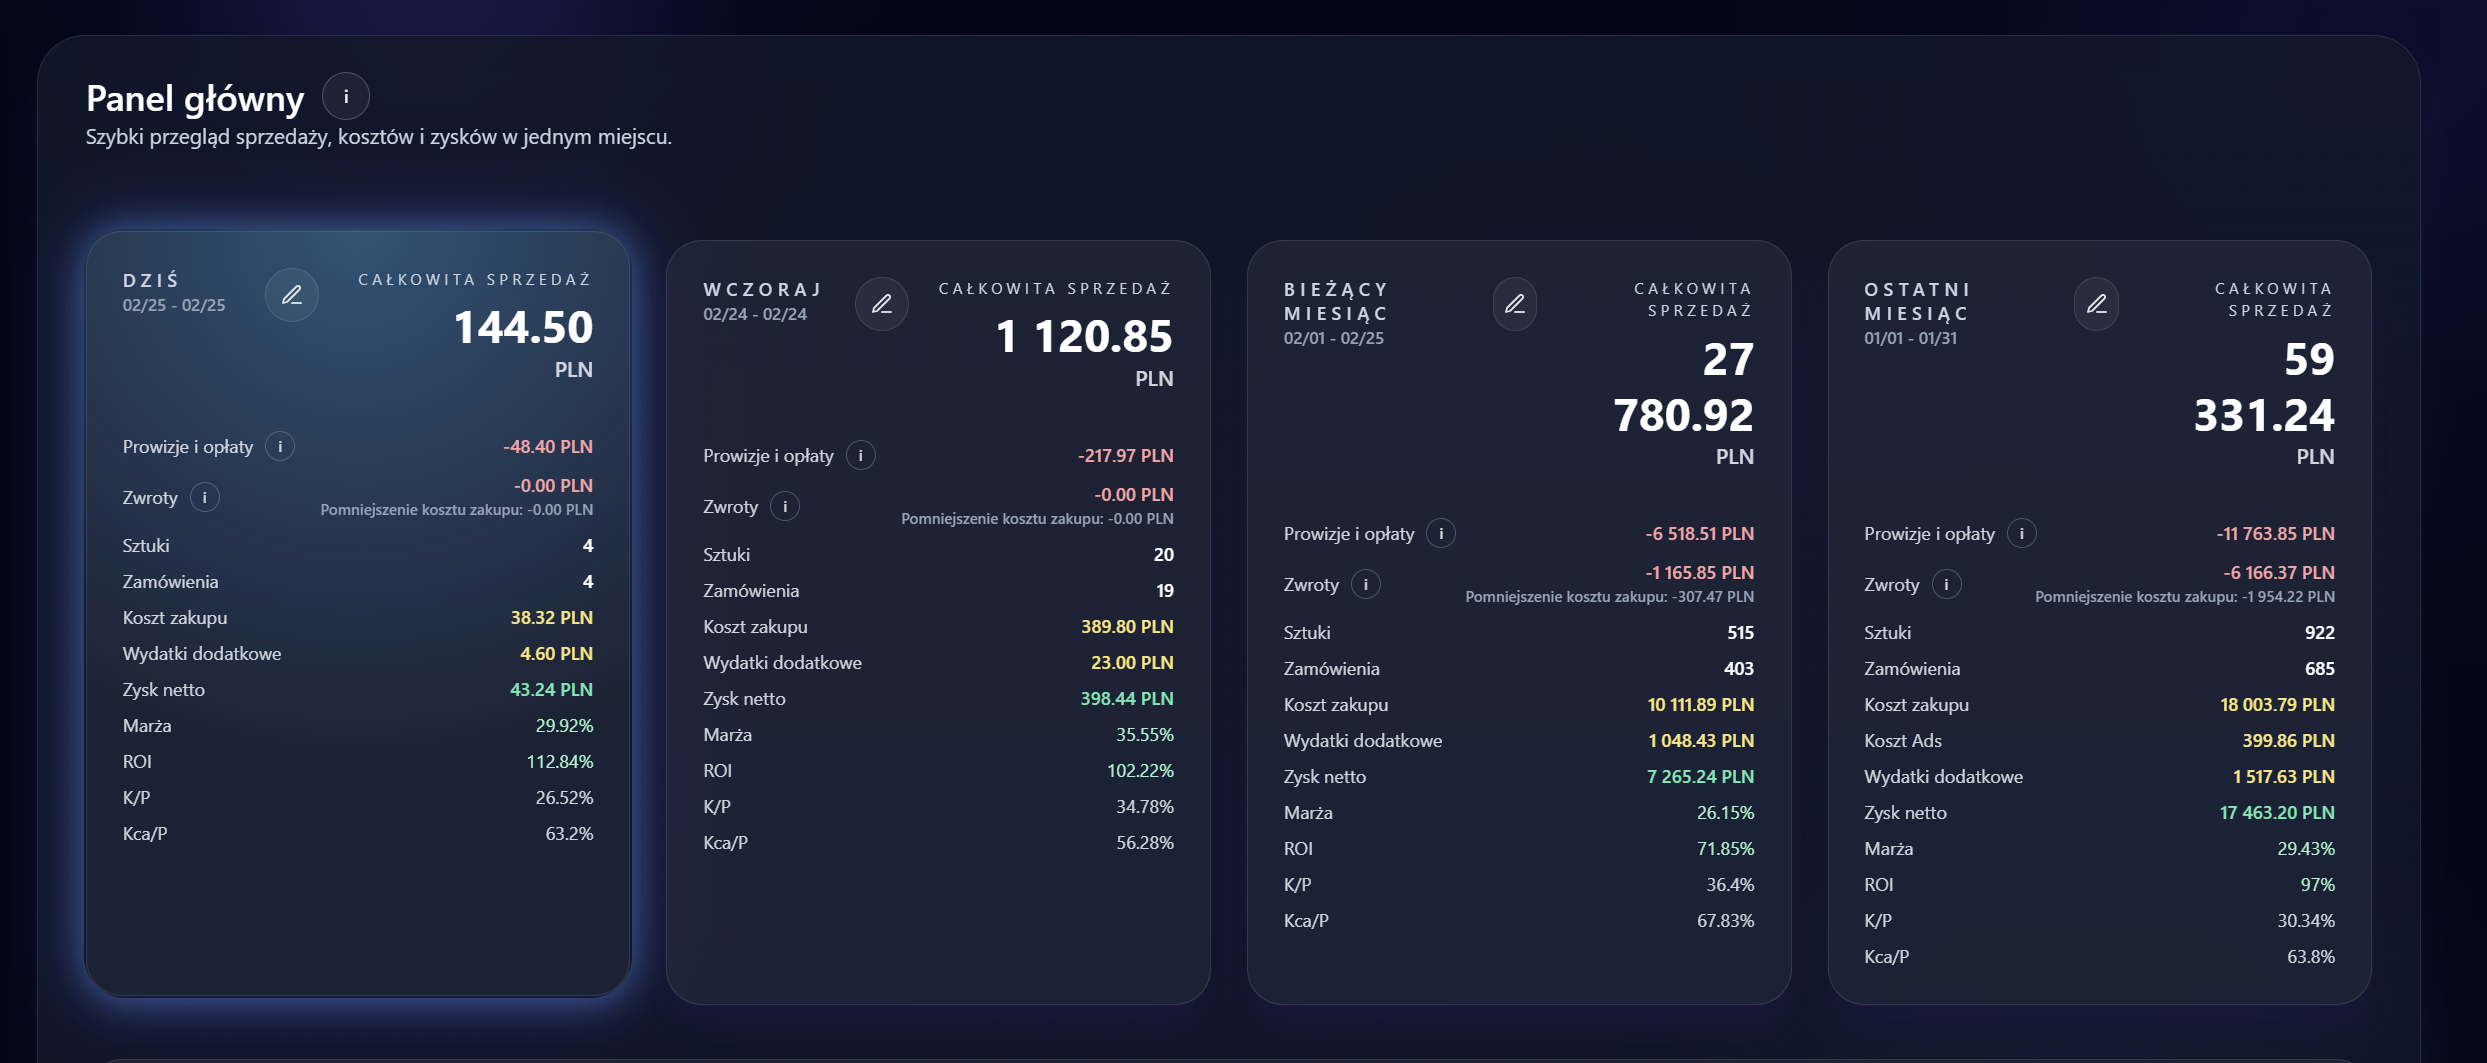The width and height of the screenshot is (2487, 1063).
Task: Click the 1 120.85 total sales value
Action: pos(1084,337)
